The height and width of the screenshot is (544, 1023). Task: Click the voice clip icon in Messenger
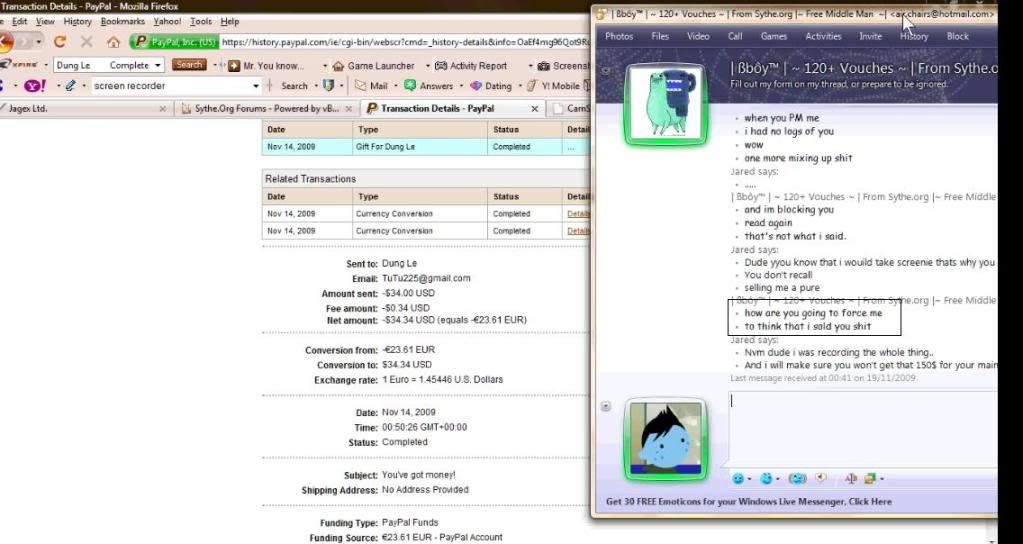(x=822, y=479)
